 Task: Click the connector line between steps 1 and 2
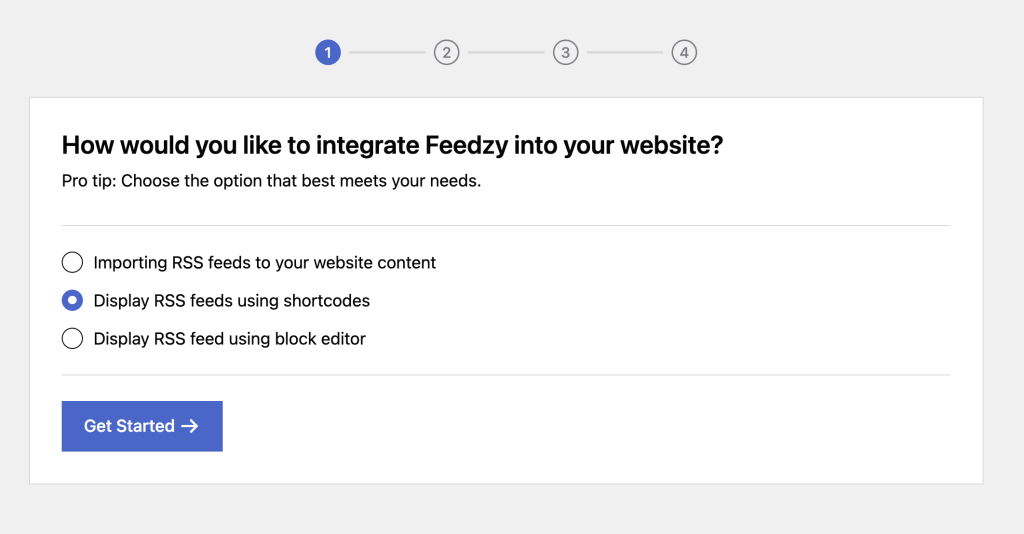tap(387, 52)
